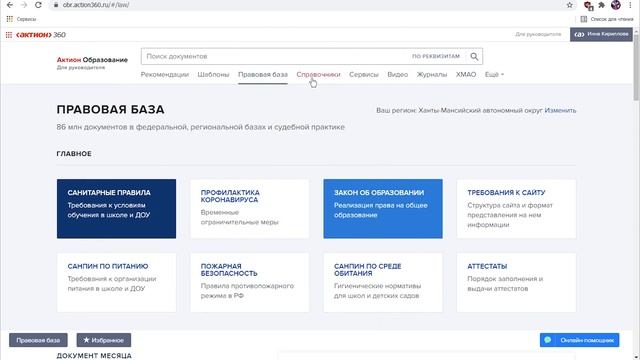Open the reading list icon
This screenshot has height=360, width=640.
tap(584, 19)
